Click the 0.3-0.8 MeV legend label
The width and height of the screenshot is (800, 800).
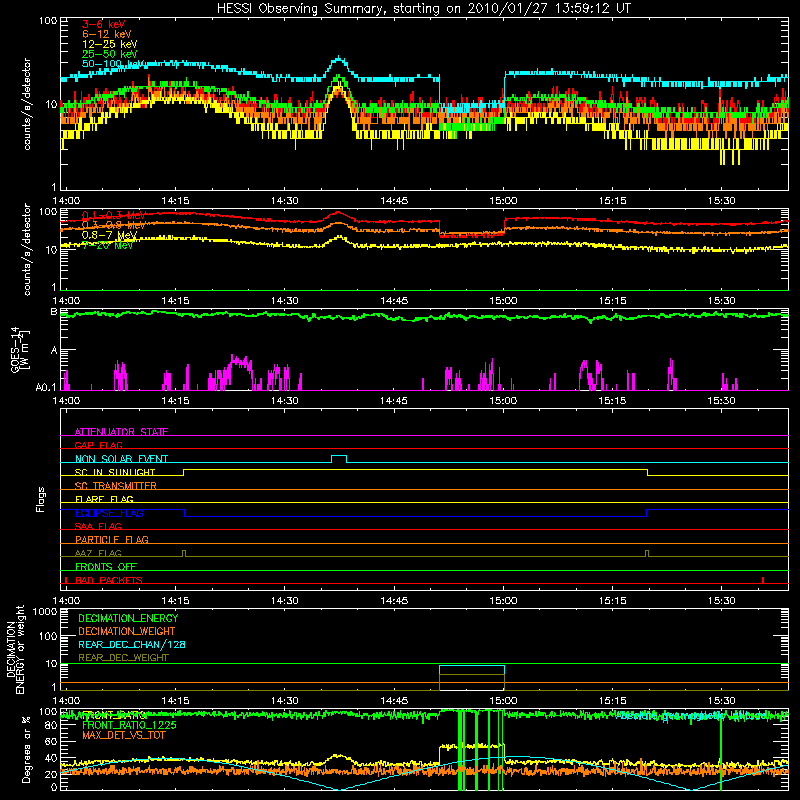point(114,225)
